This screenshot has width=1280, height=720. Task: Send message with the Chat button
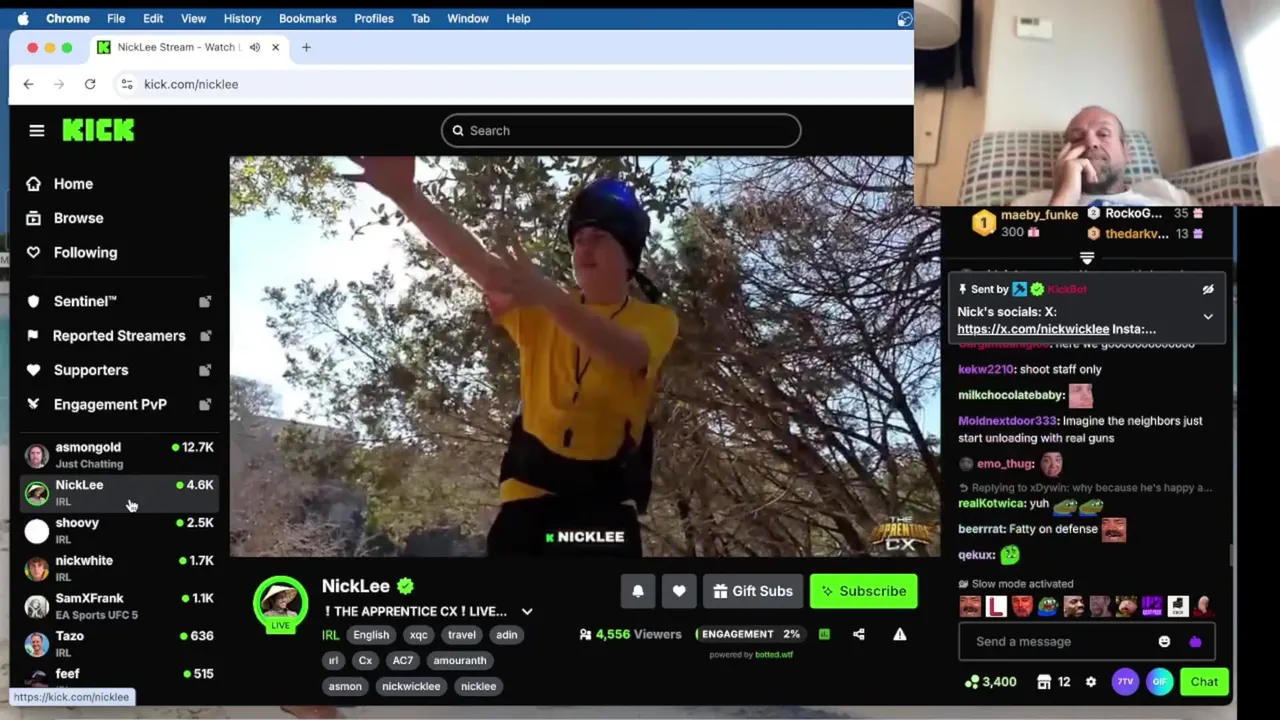[1204, 682]
